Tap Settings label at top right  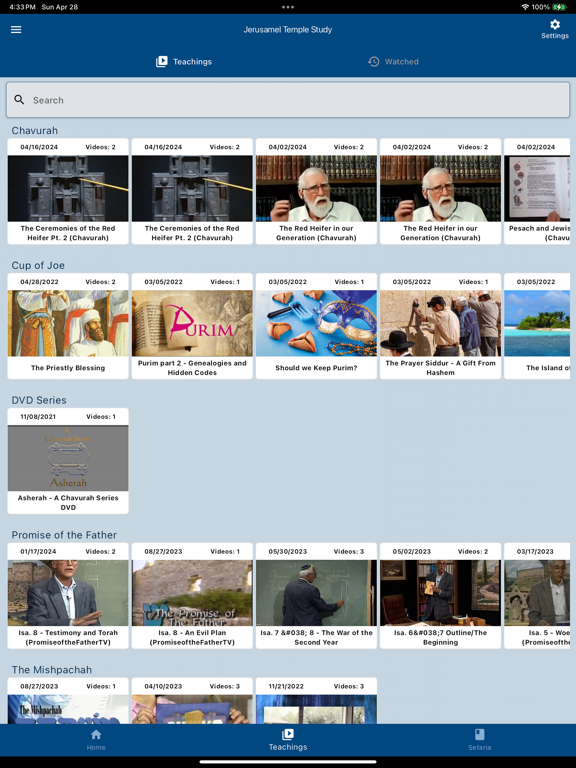tap(555, 36)
